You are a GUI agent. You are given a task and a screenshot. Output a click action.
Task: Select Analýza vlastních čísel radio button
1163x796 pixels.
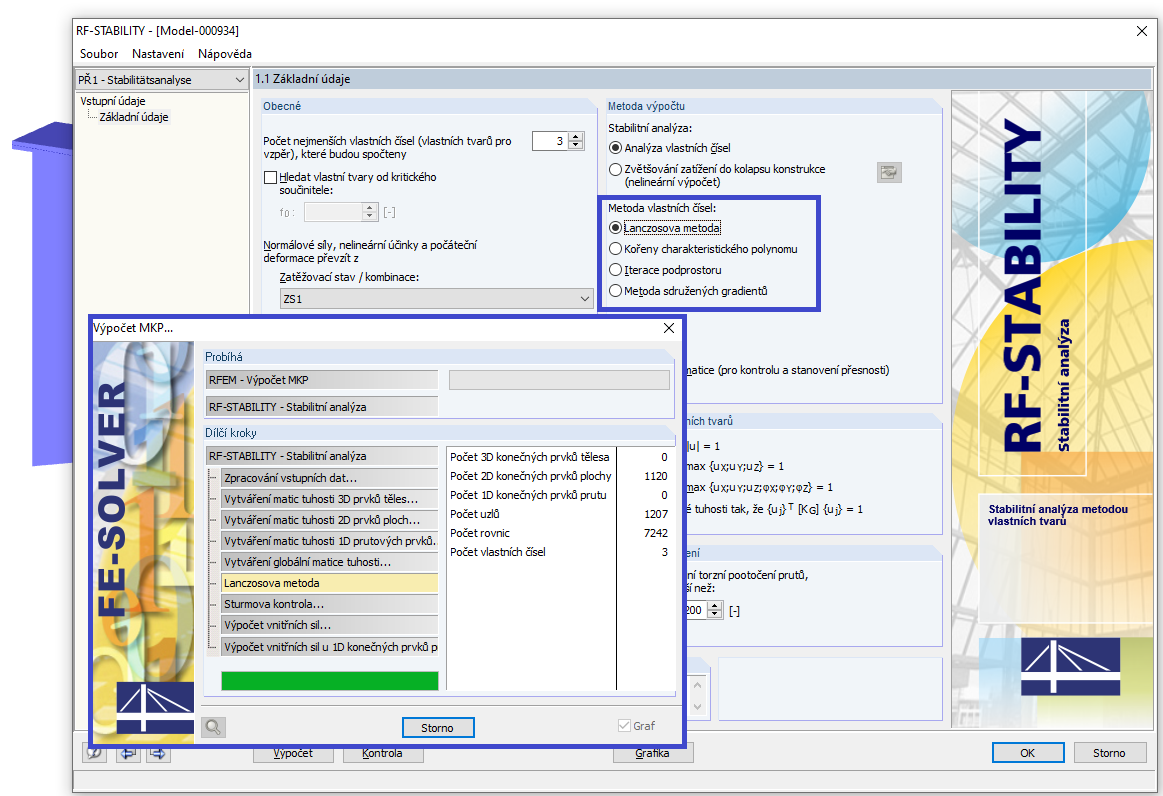click(x=615, y=148)
